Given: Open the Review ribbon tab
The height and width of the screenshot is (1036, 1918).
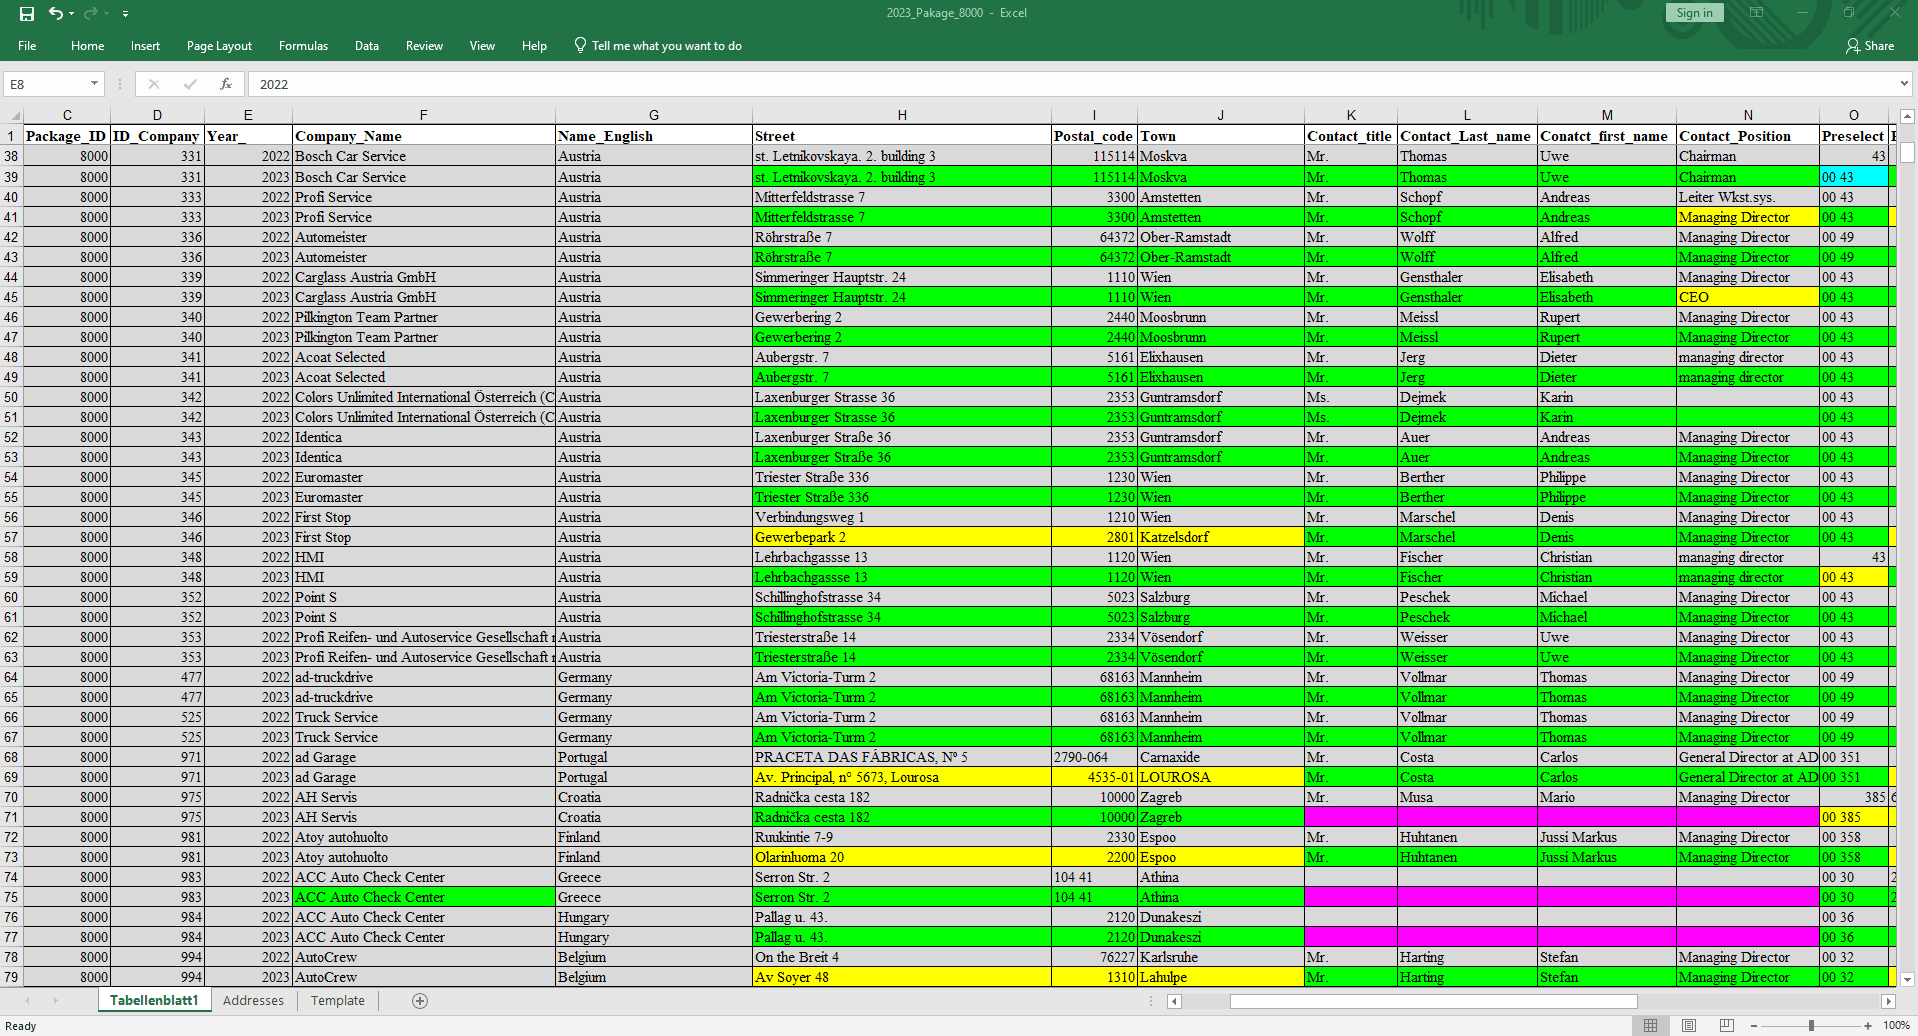Looking at the screenshot, I should 424,46.
